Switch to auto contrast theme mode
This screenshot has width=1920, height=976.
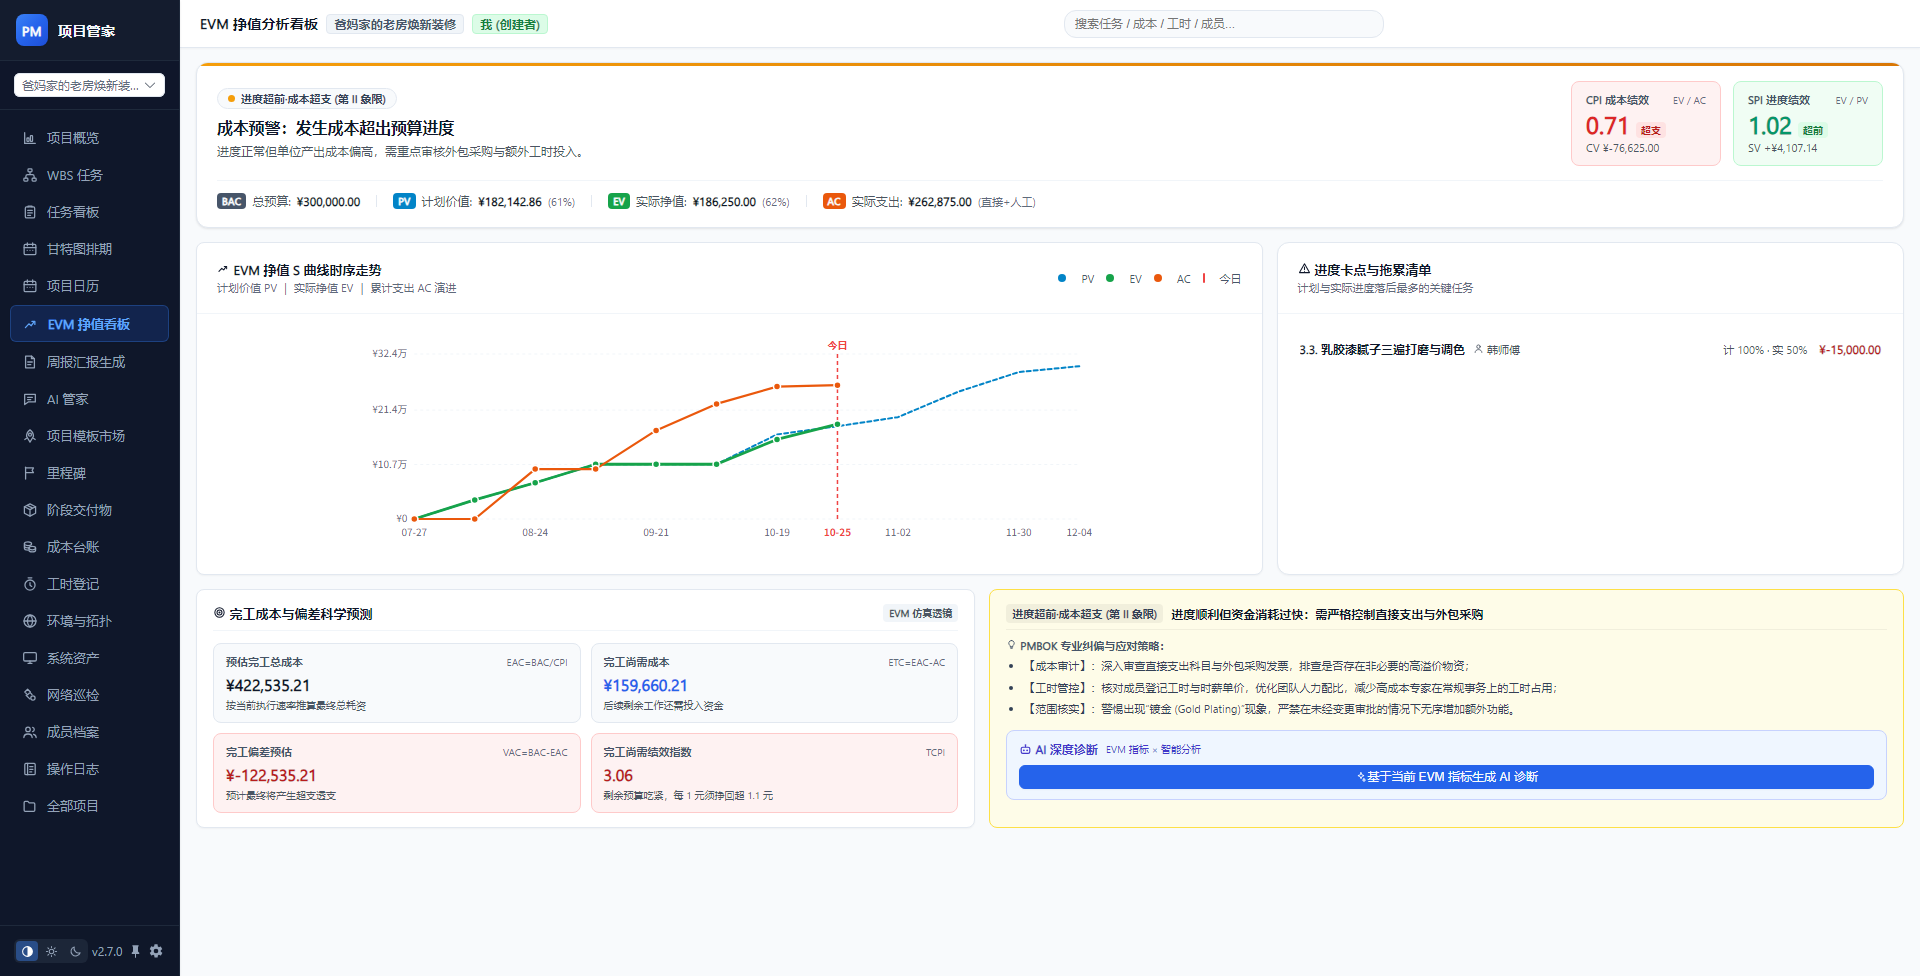(x=27, y=951)
